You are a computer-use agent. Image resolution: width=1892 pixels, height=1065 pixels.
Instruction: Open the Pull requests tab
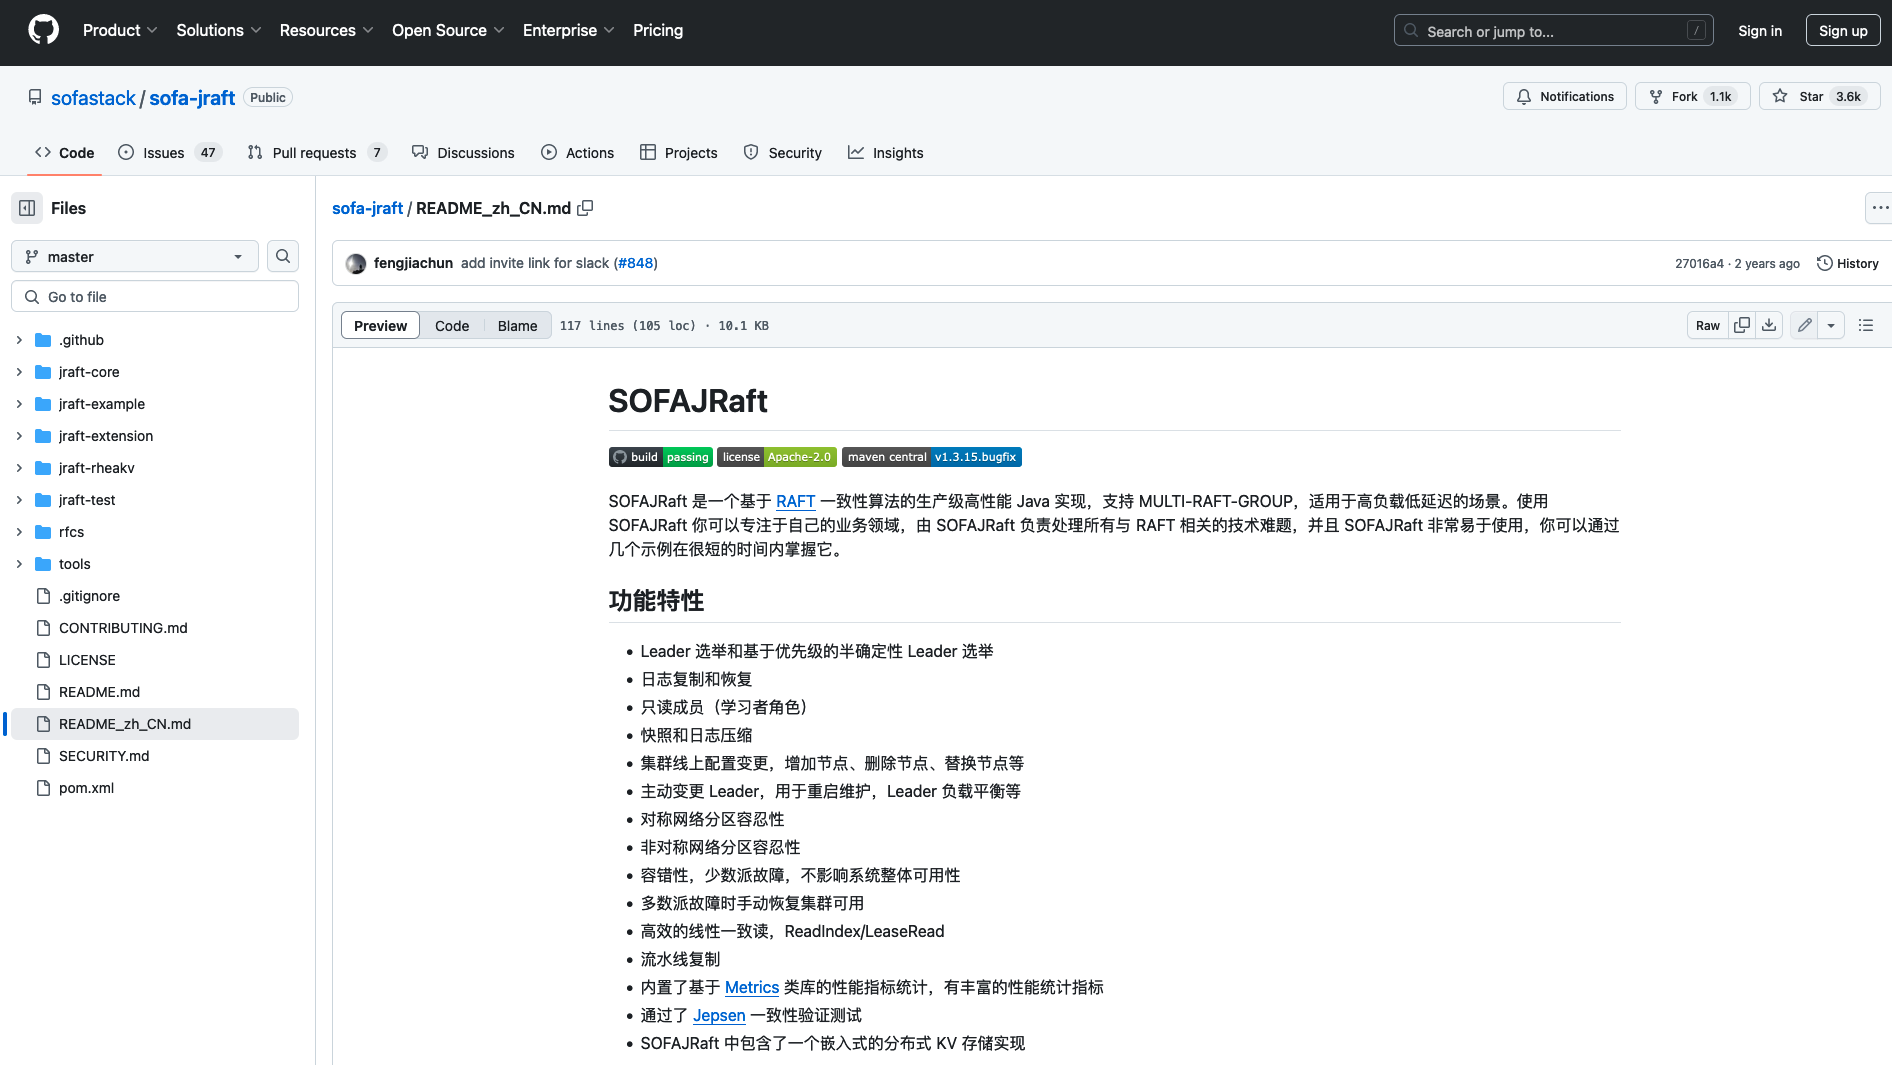(315, 153)
